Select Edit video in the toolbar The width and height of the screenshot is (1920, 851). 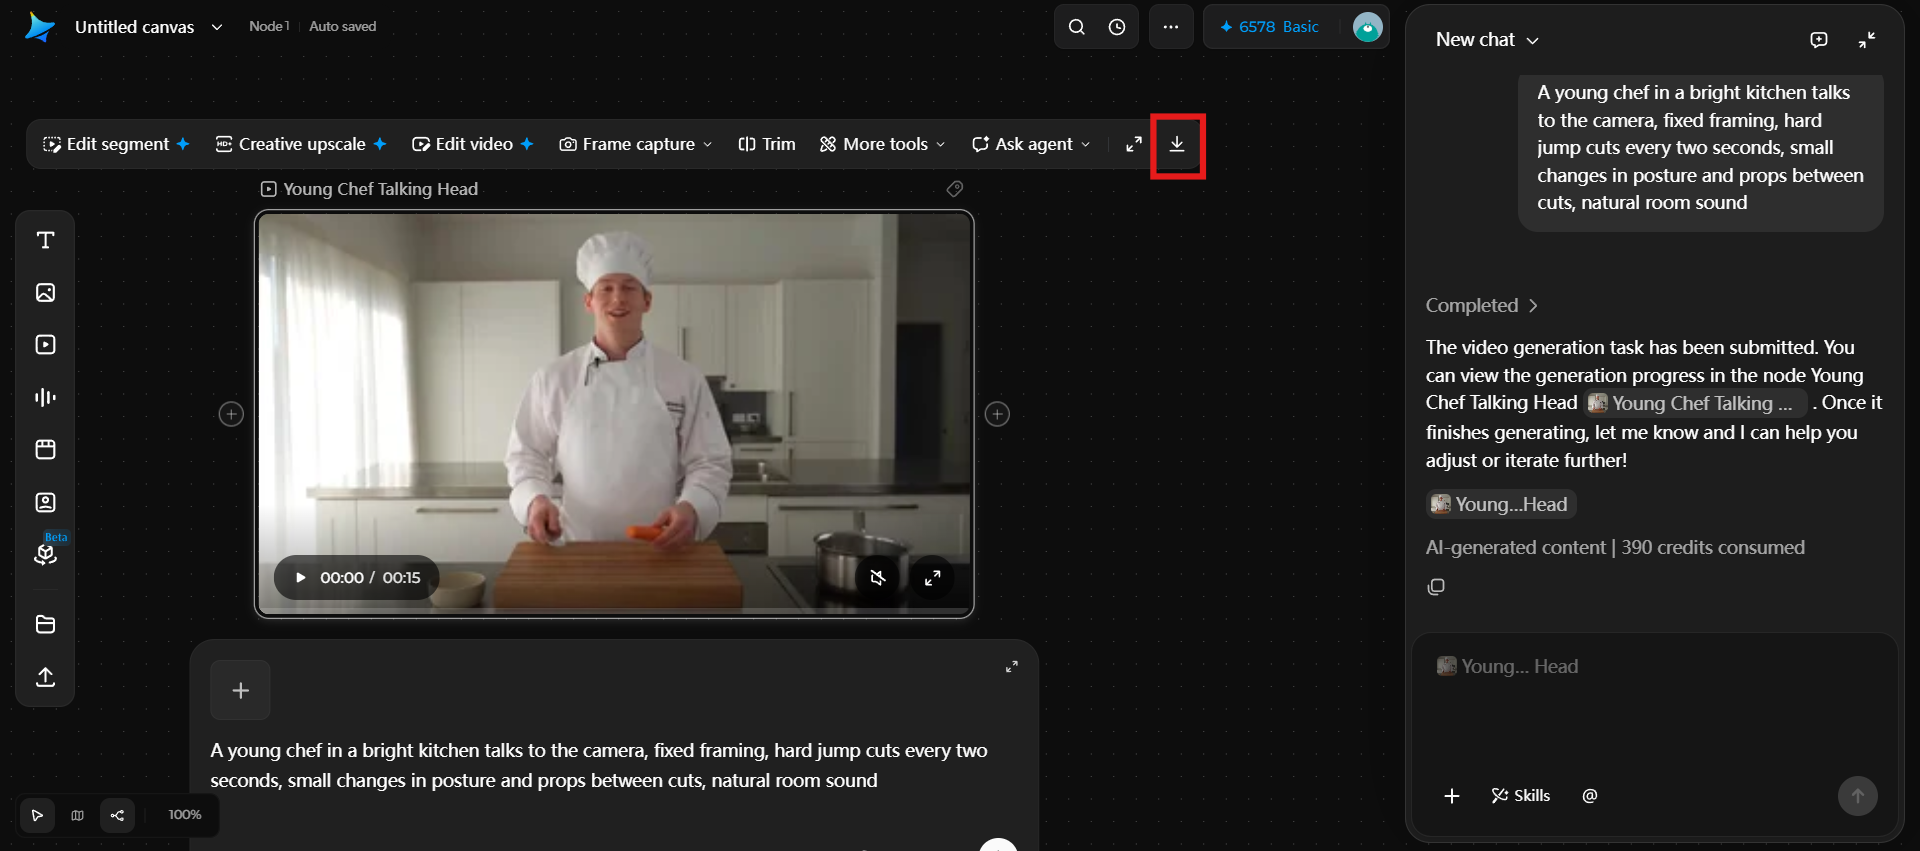click(x=473, y=144)
